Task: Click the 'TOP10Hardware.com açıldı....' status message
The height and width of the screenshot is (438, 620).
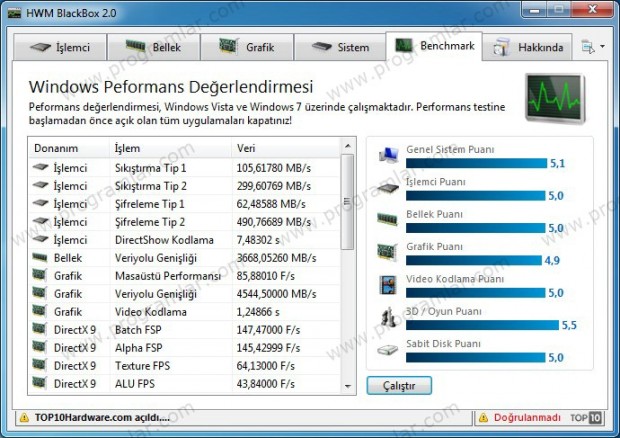Action: tap(102, 417)
